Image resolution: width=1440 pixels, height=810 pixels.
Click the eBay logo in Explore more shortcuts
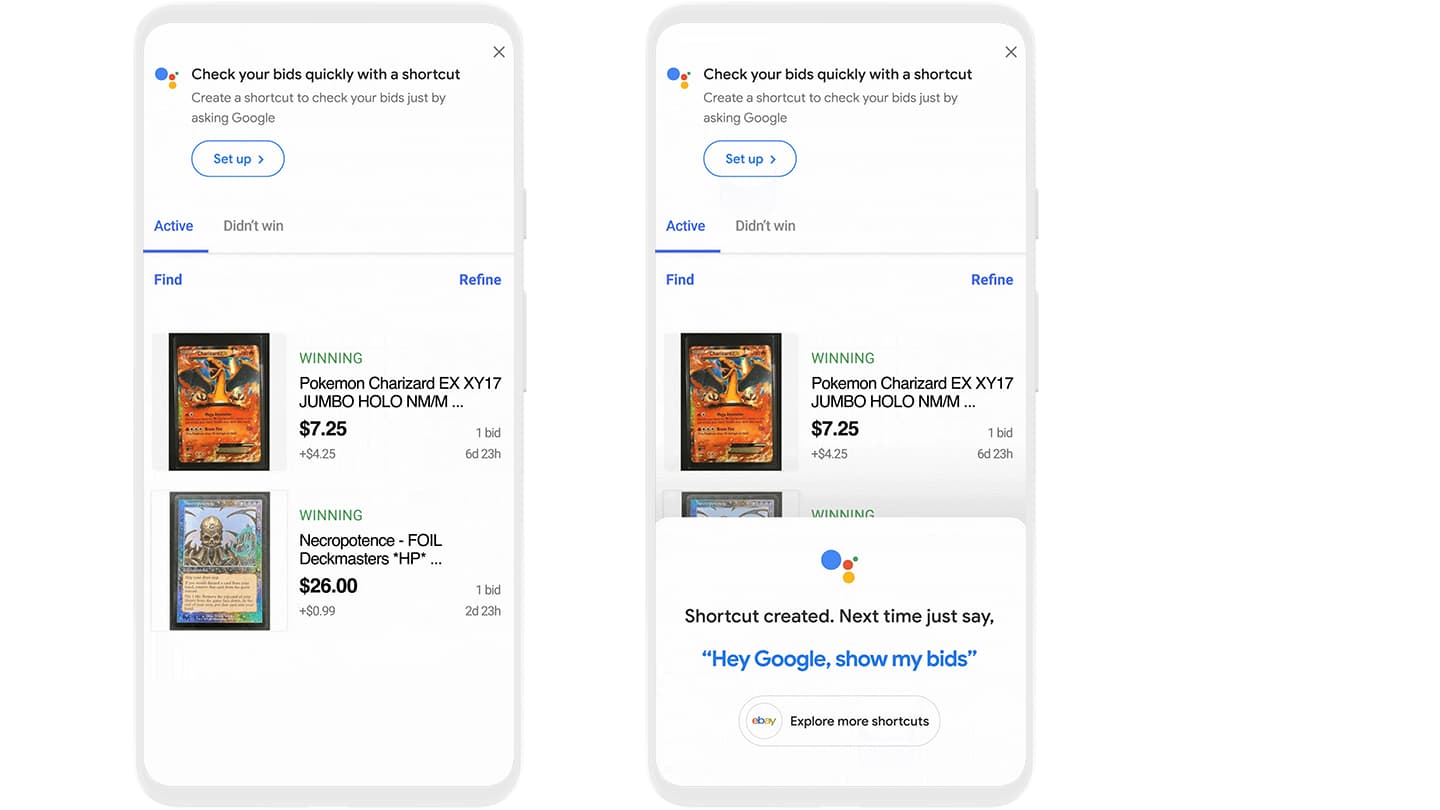click(x=764, y=721)
